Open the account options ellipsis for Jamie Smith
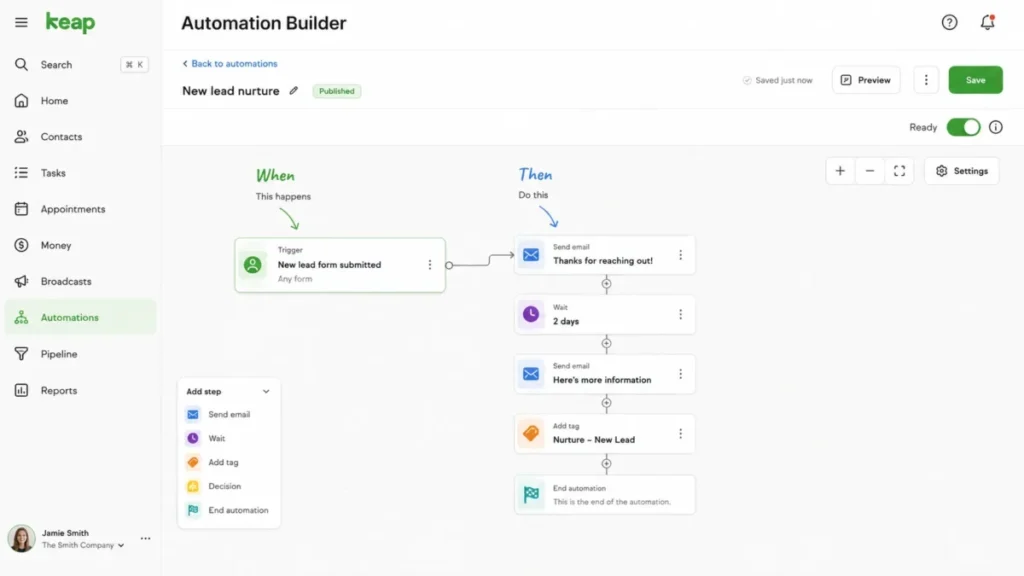Viewport: 1024px width, 576px height. (145, 539)
